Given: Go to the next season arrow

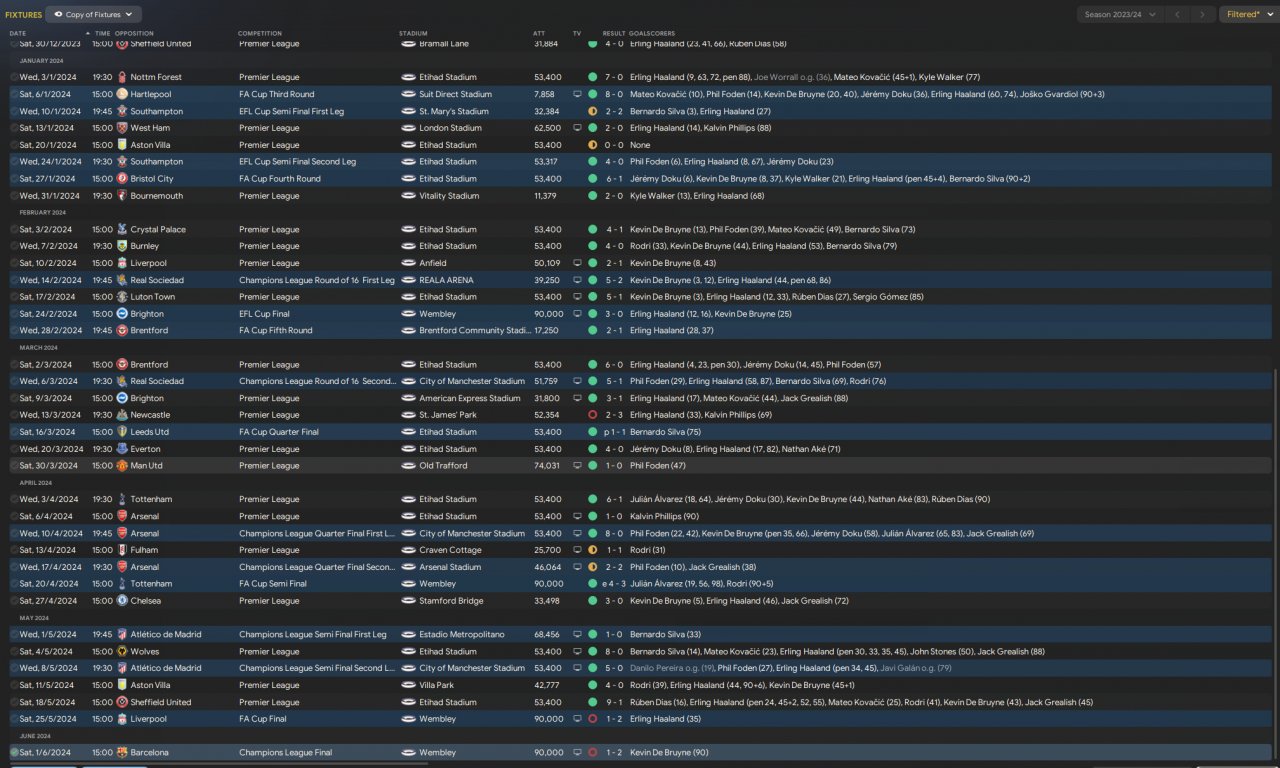Looking at the screenshot, I should pos(1205,15).
